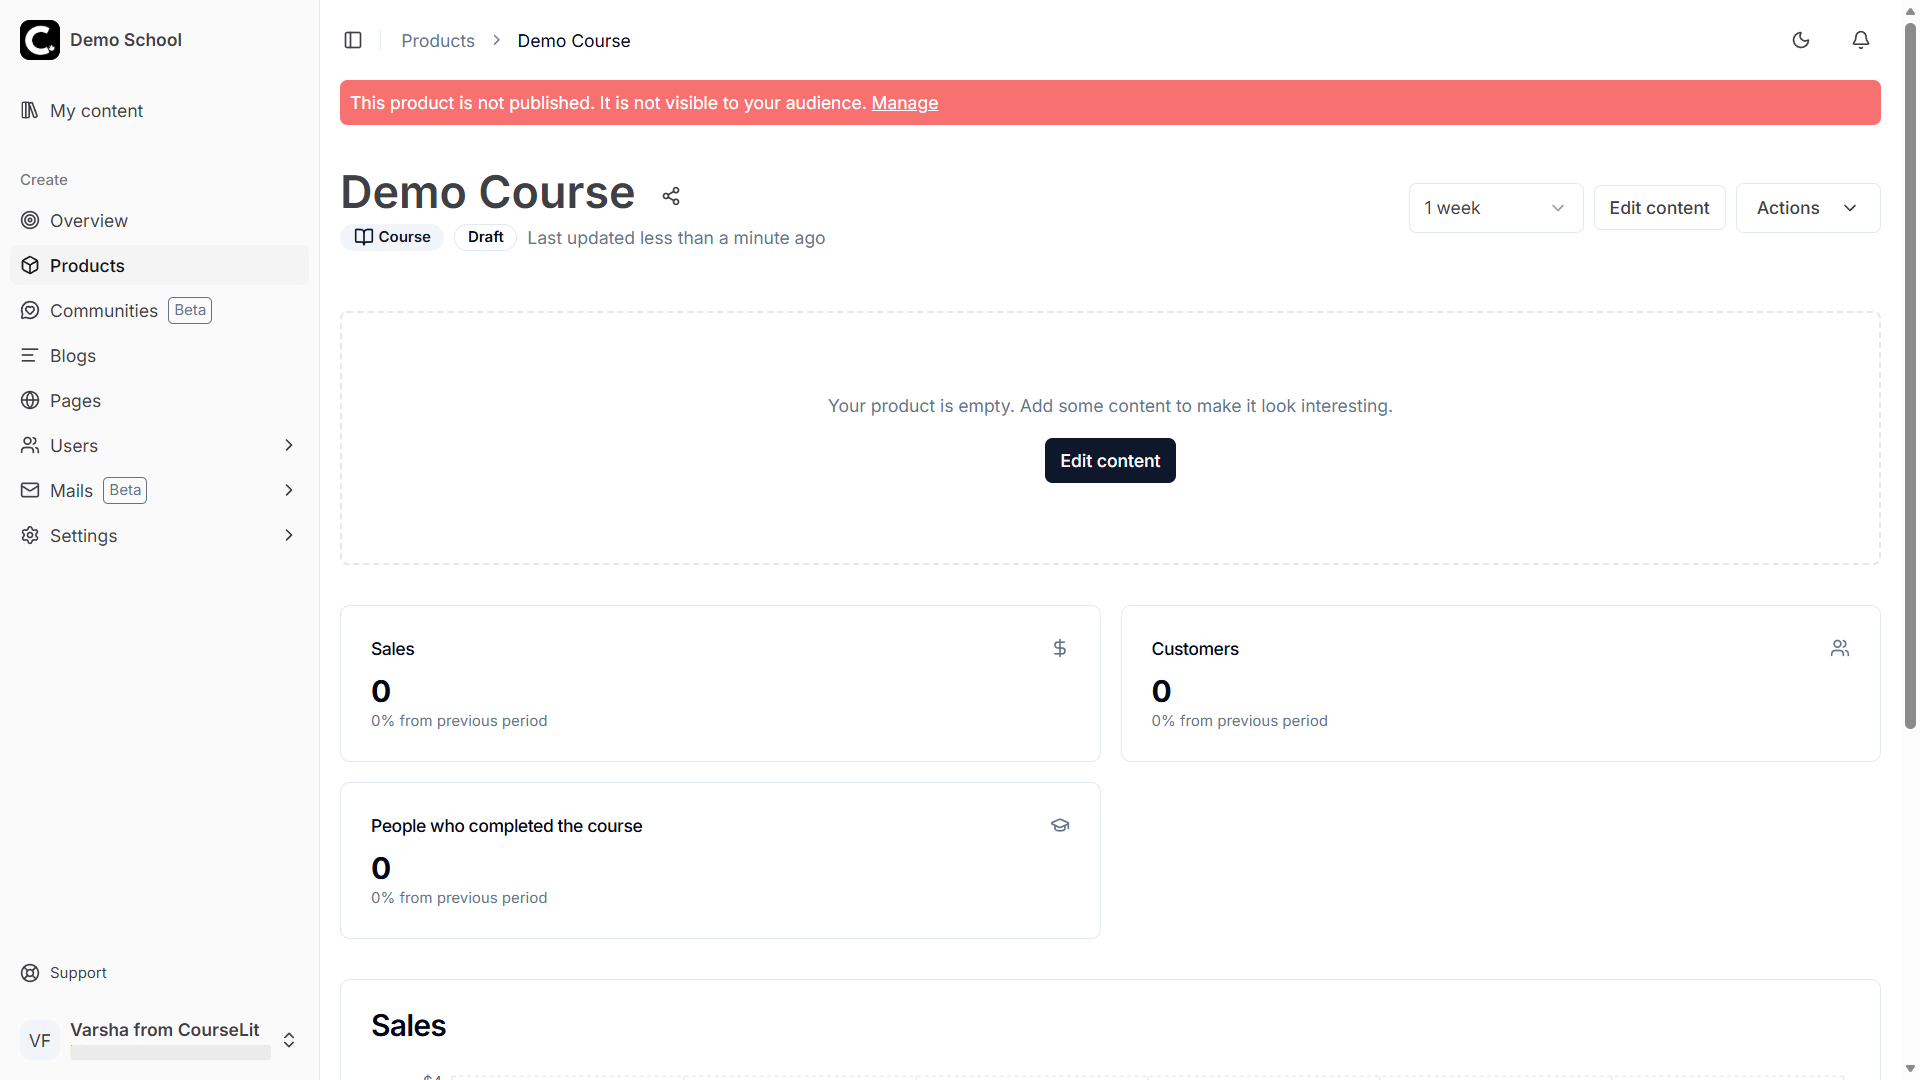This screenshot has height=1080, width=1920.
Task: Click the dollar icon on Sales card
Action: coord(1060,648)
